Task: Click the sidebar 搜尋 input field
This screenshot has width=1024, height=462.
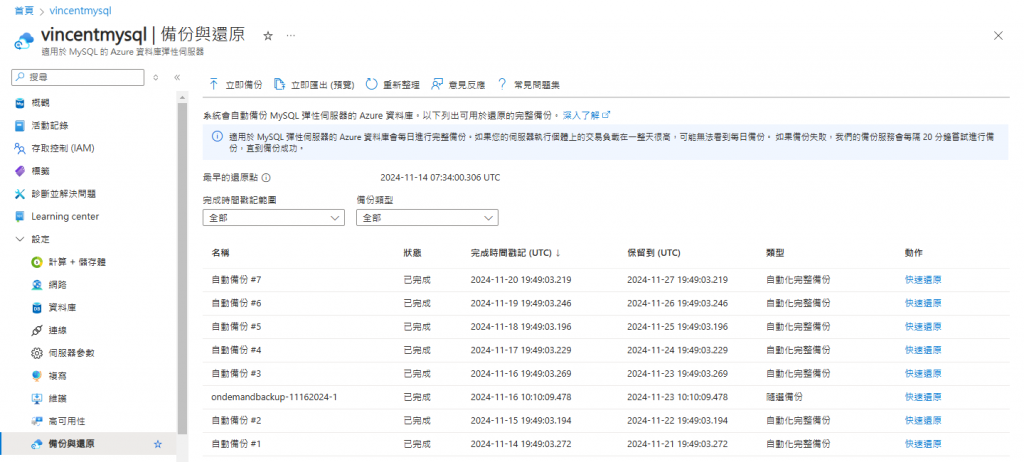Action: tap(78, 77)
